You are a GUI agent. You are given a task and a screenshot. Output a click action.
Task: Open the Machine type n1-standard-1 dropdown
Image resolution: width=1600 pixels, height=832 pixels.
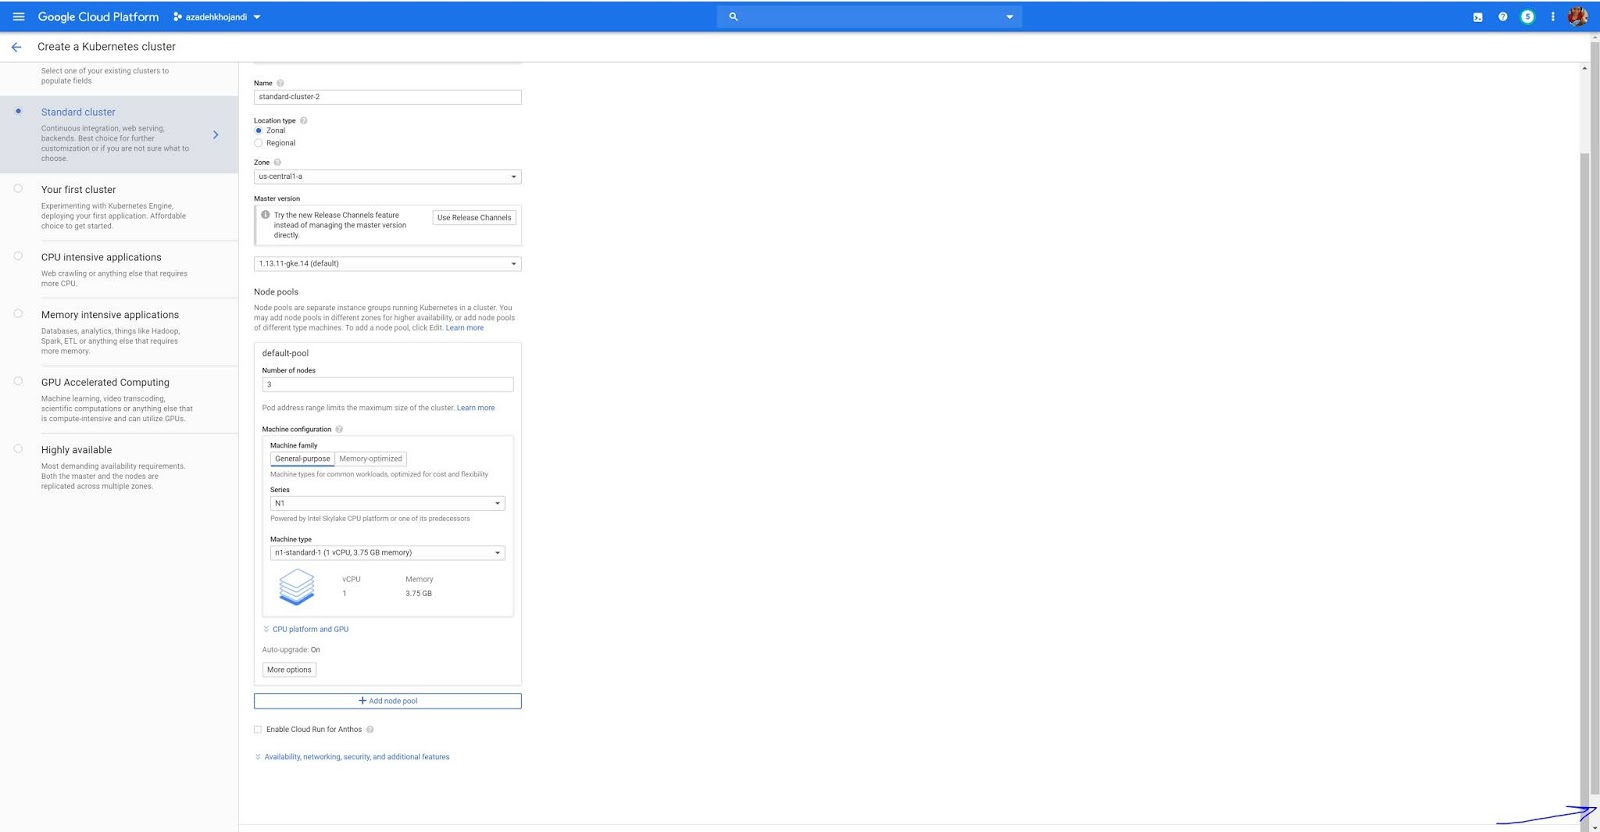click(x=387, y=553)
